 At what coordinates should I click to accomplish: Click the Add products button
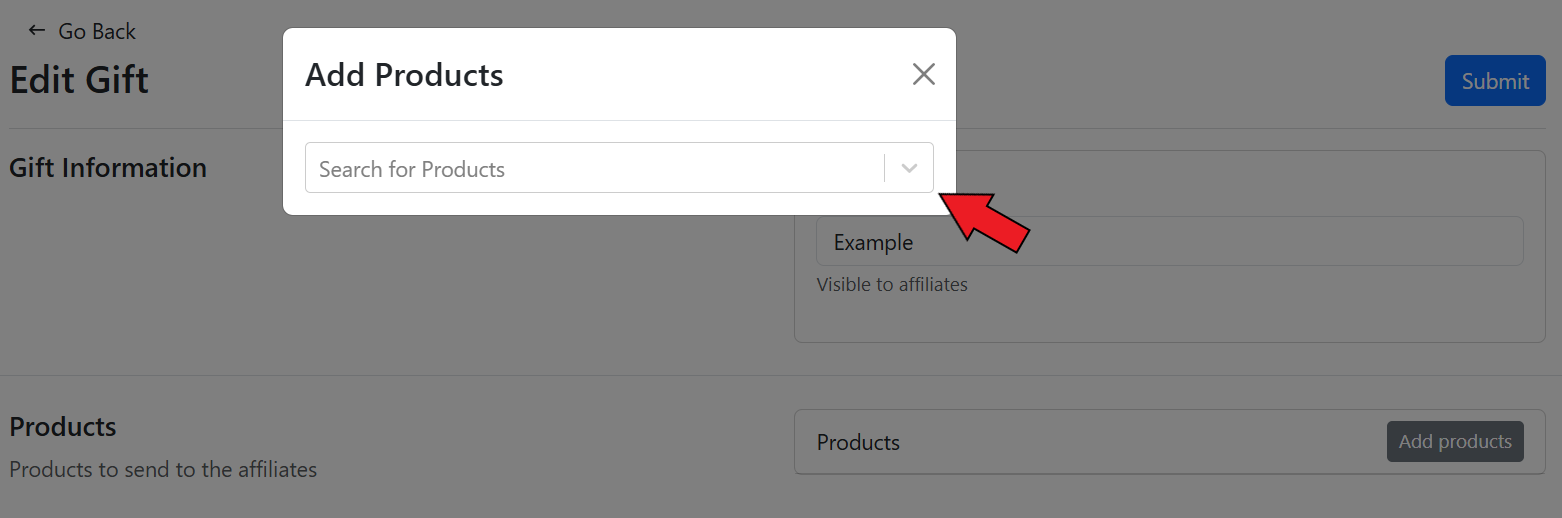click(x=1454, y=442)
